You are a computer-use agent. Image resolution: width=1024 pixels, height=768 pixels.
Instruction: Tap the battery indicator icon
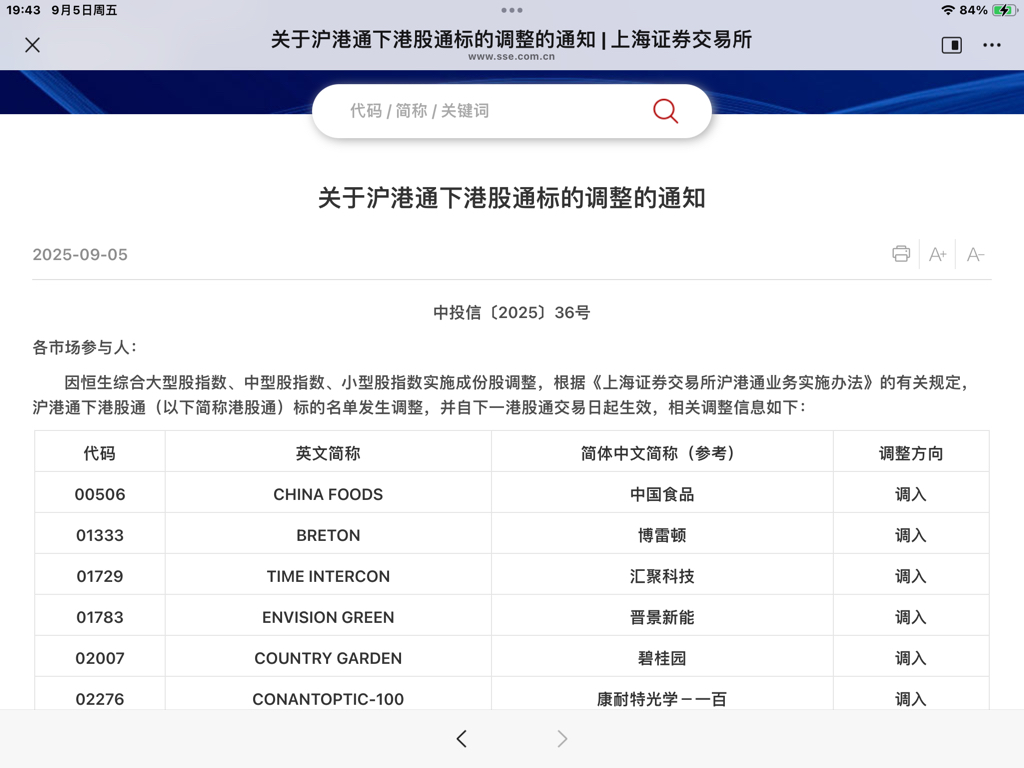1004,10
